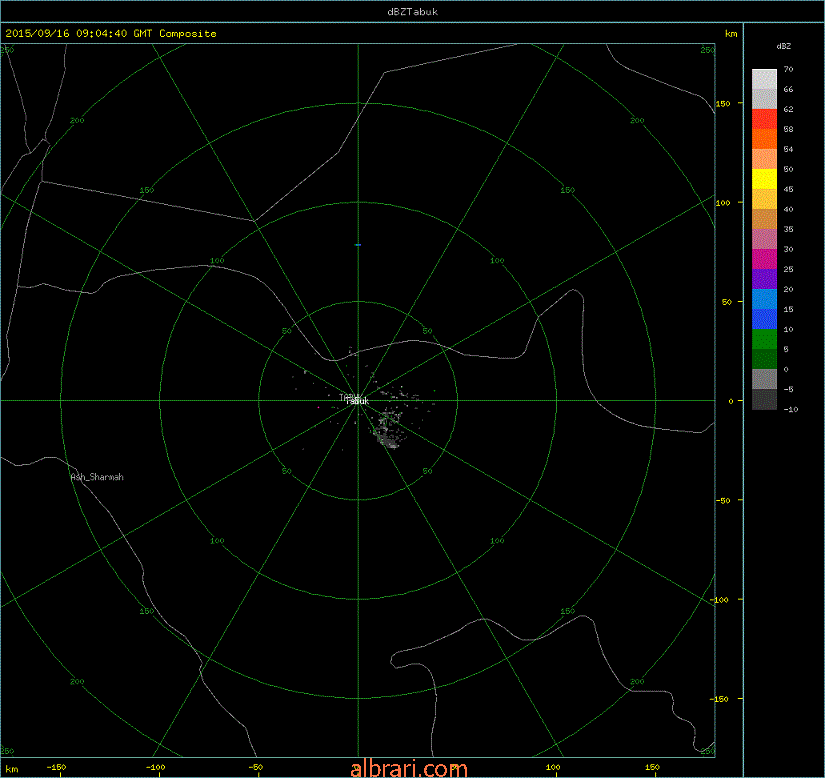The image size is (825, 778).
Task: Click the dark green swatch above 0
Action: click(764, 359)
